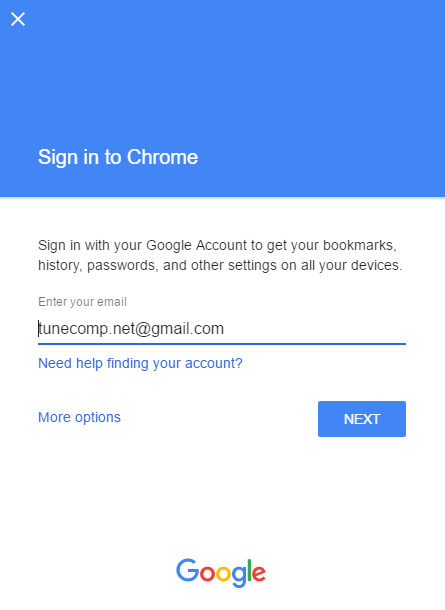Click the blue header banner area

[x=222, y=98]
